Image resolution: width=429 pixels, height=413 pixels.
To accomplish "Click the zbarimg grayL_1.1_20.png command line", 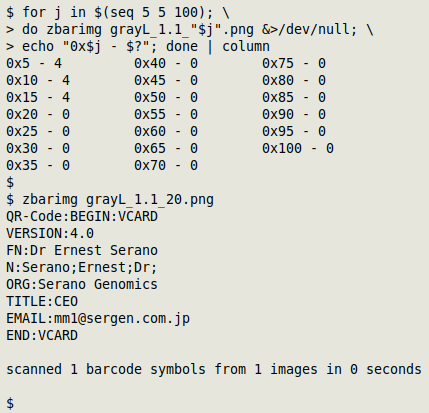I will [110, 200].
